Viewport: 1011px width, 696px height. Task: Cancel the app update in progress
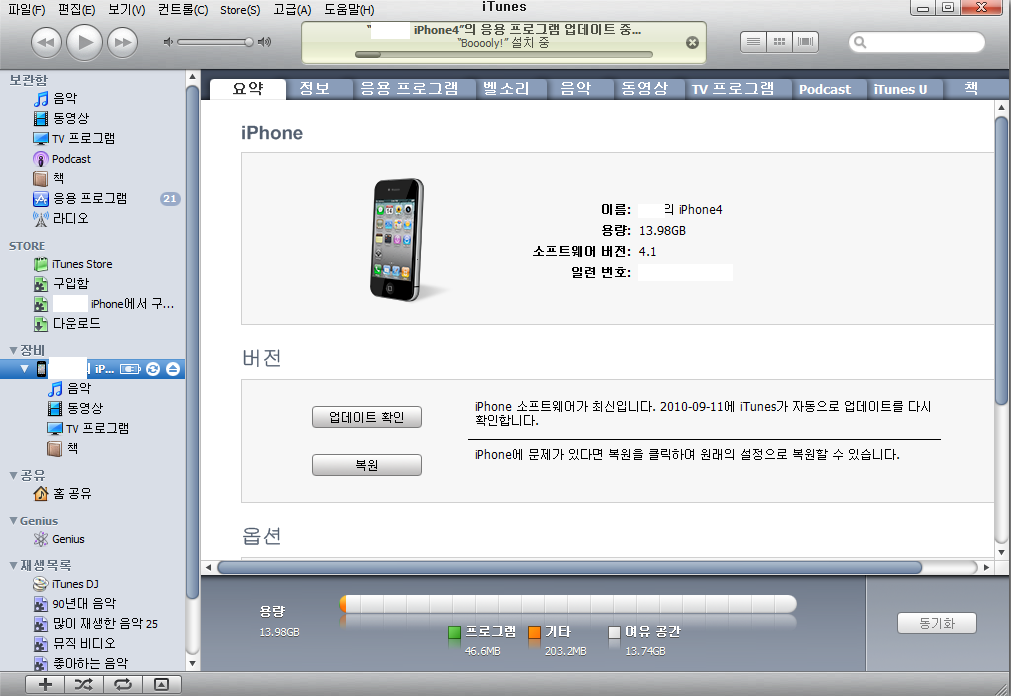692,43
